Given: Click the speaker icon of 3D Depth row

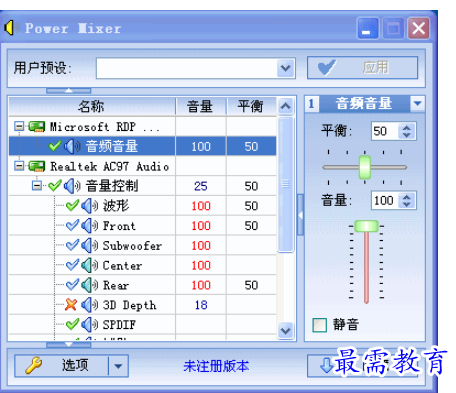Looking at the screenshot, I should pos(89,305).
